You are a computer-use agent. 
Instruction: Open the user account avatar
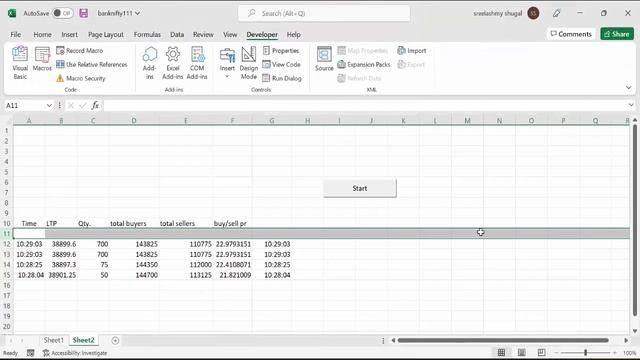[x=533, y=13]
